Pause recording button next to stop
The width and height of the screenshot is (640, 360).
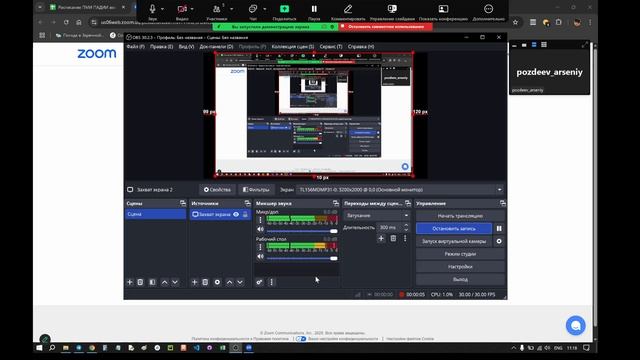click(499, 229)
